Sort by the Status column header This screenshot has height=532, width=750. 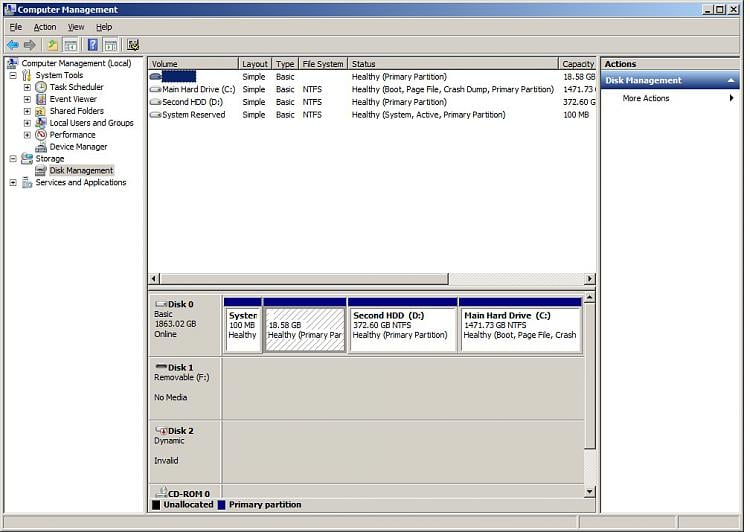tap(453, 64)
